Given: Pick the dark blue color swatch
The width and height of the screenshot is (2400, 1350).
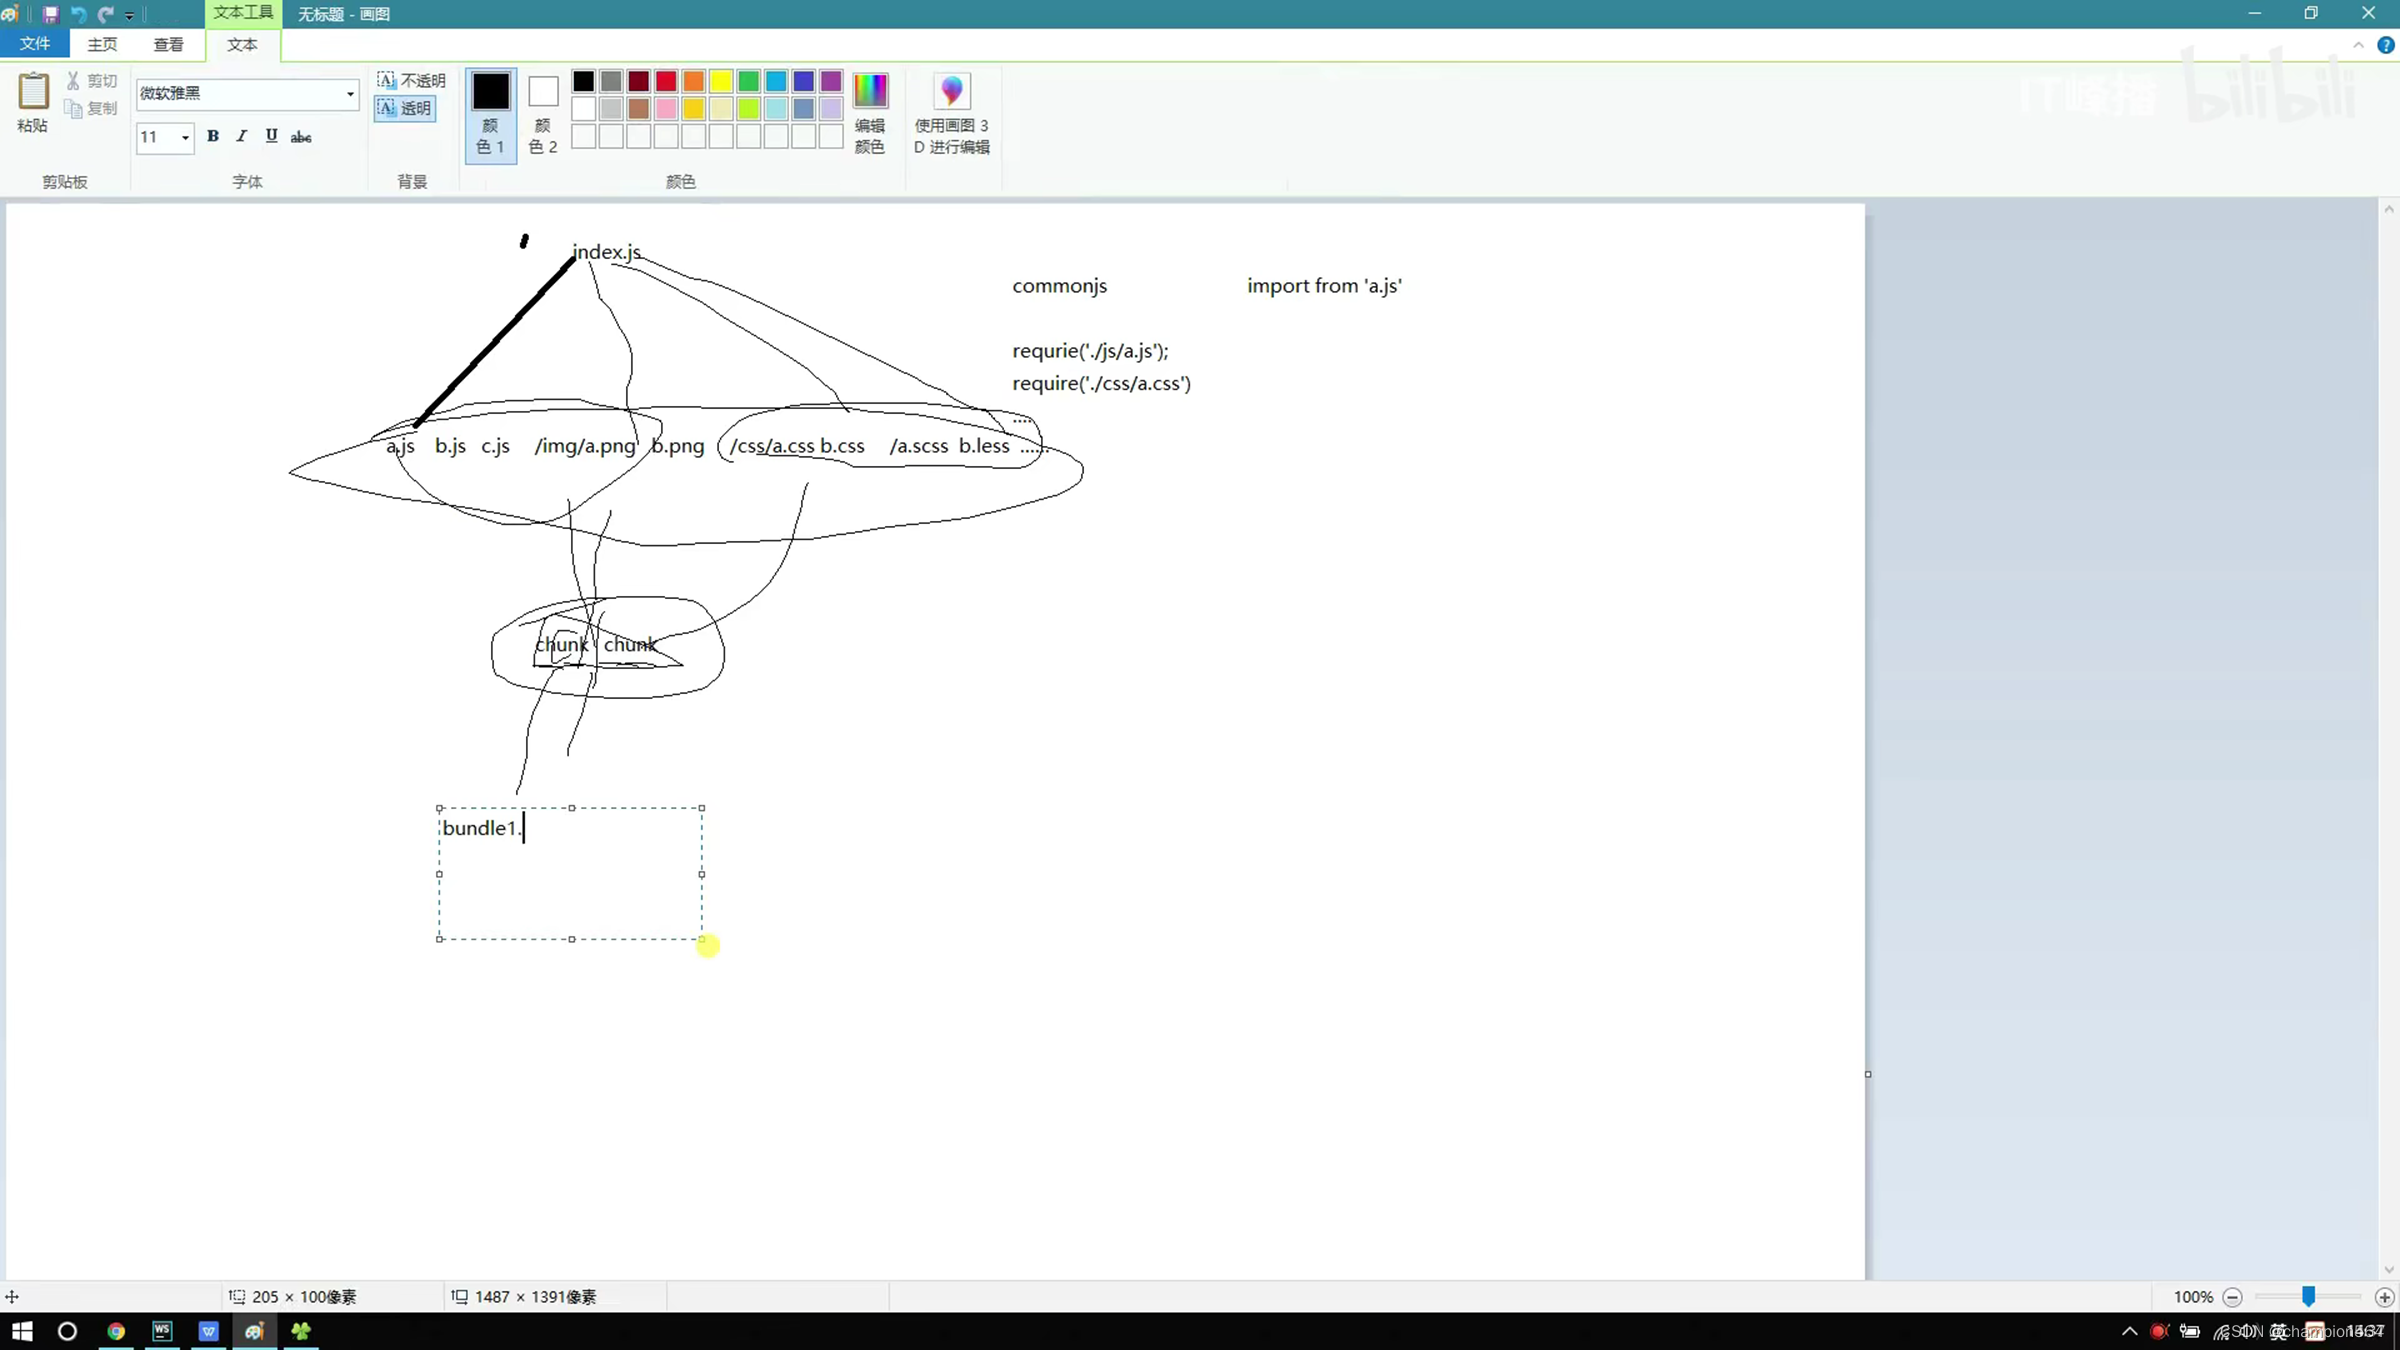Looking at the screenshot, I should tap(803, 81).
